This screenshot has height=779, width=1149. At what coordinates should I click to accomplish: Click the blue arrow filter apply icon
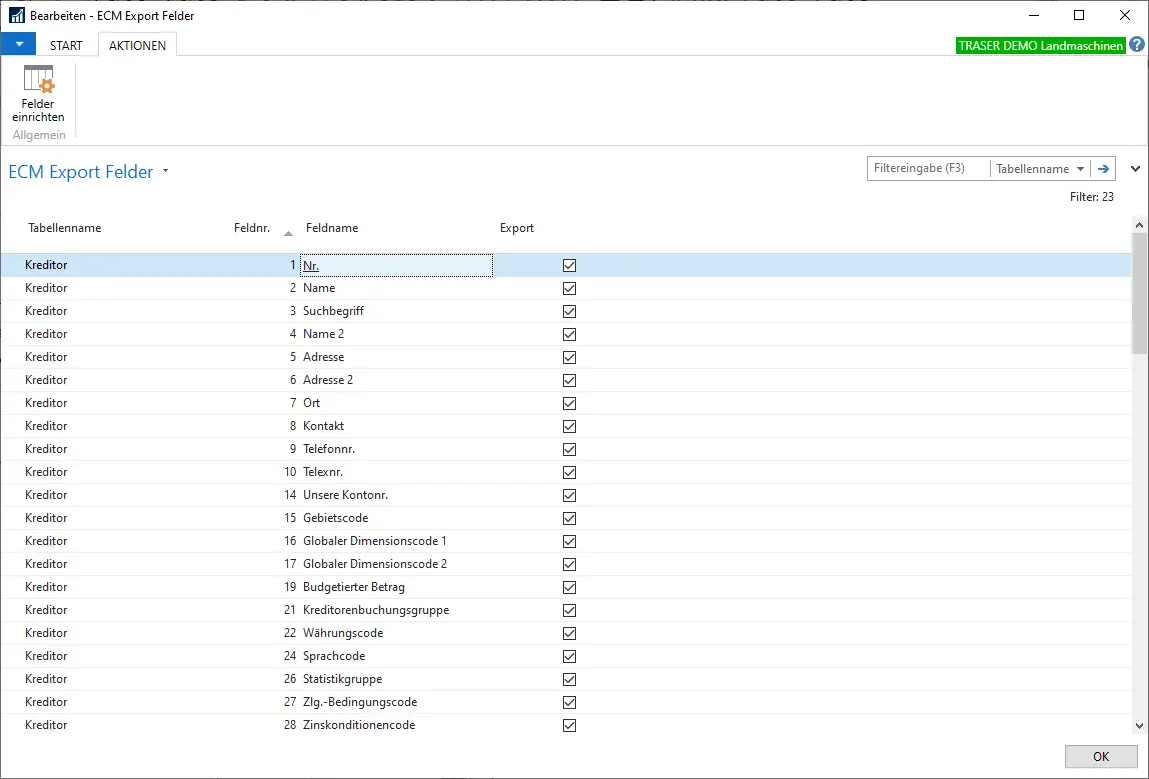point(1103,169)
